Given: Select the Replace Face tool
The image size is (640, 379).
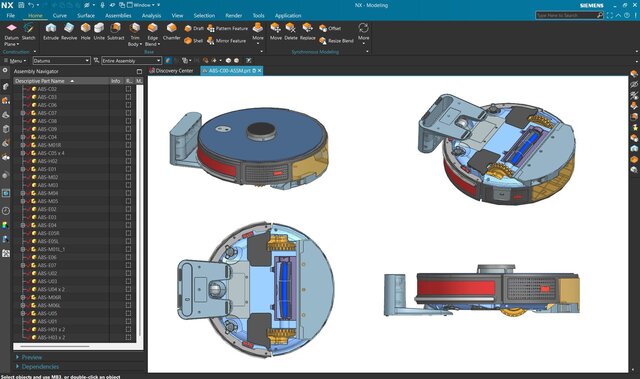Looking at the screenshot, I should point(307,32).
